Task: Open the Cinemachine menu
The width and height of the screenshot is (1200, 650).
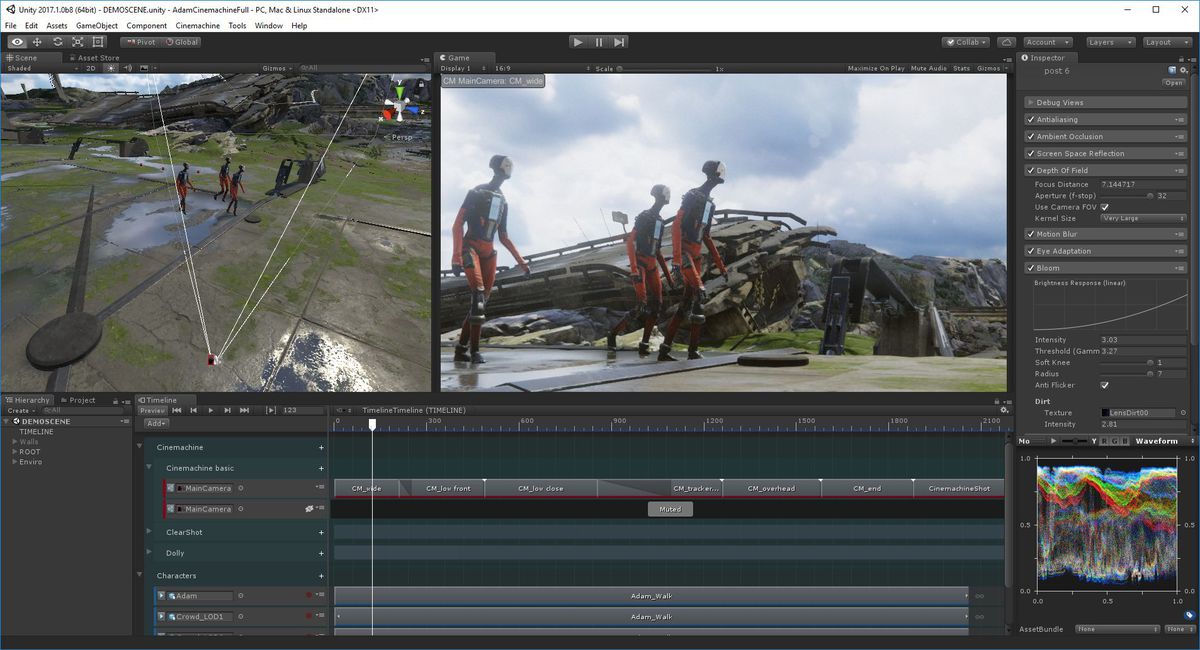Action: coord(198,25)
